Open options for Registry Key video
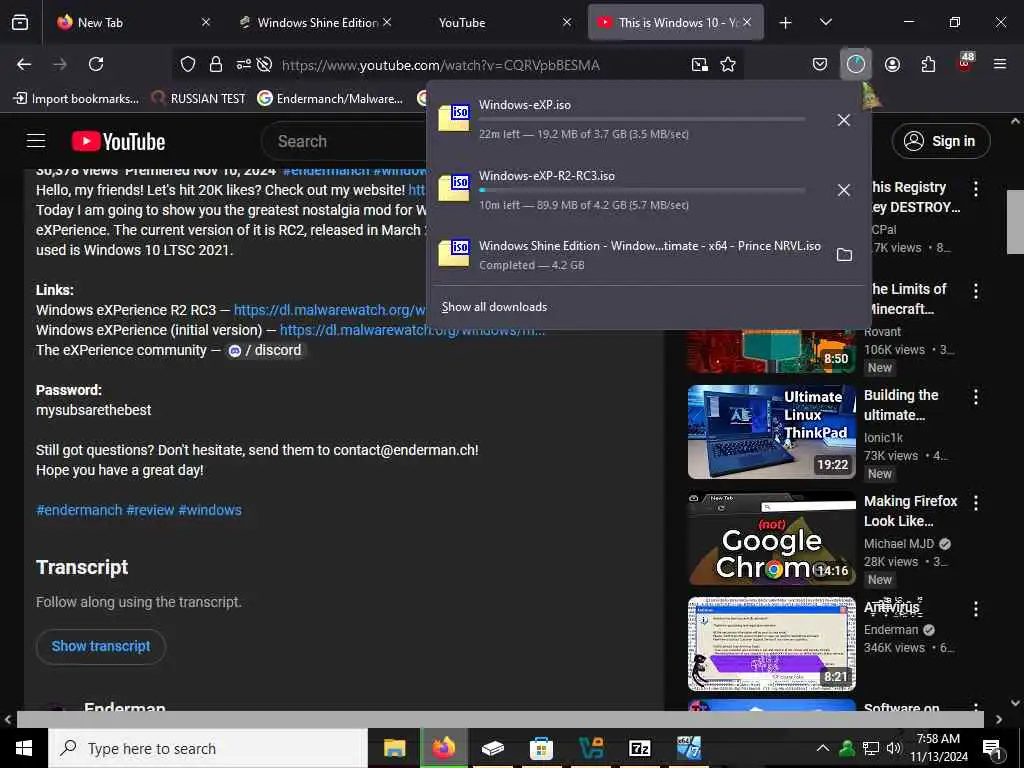 (x=976, y=189)
